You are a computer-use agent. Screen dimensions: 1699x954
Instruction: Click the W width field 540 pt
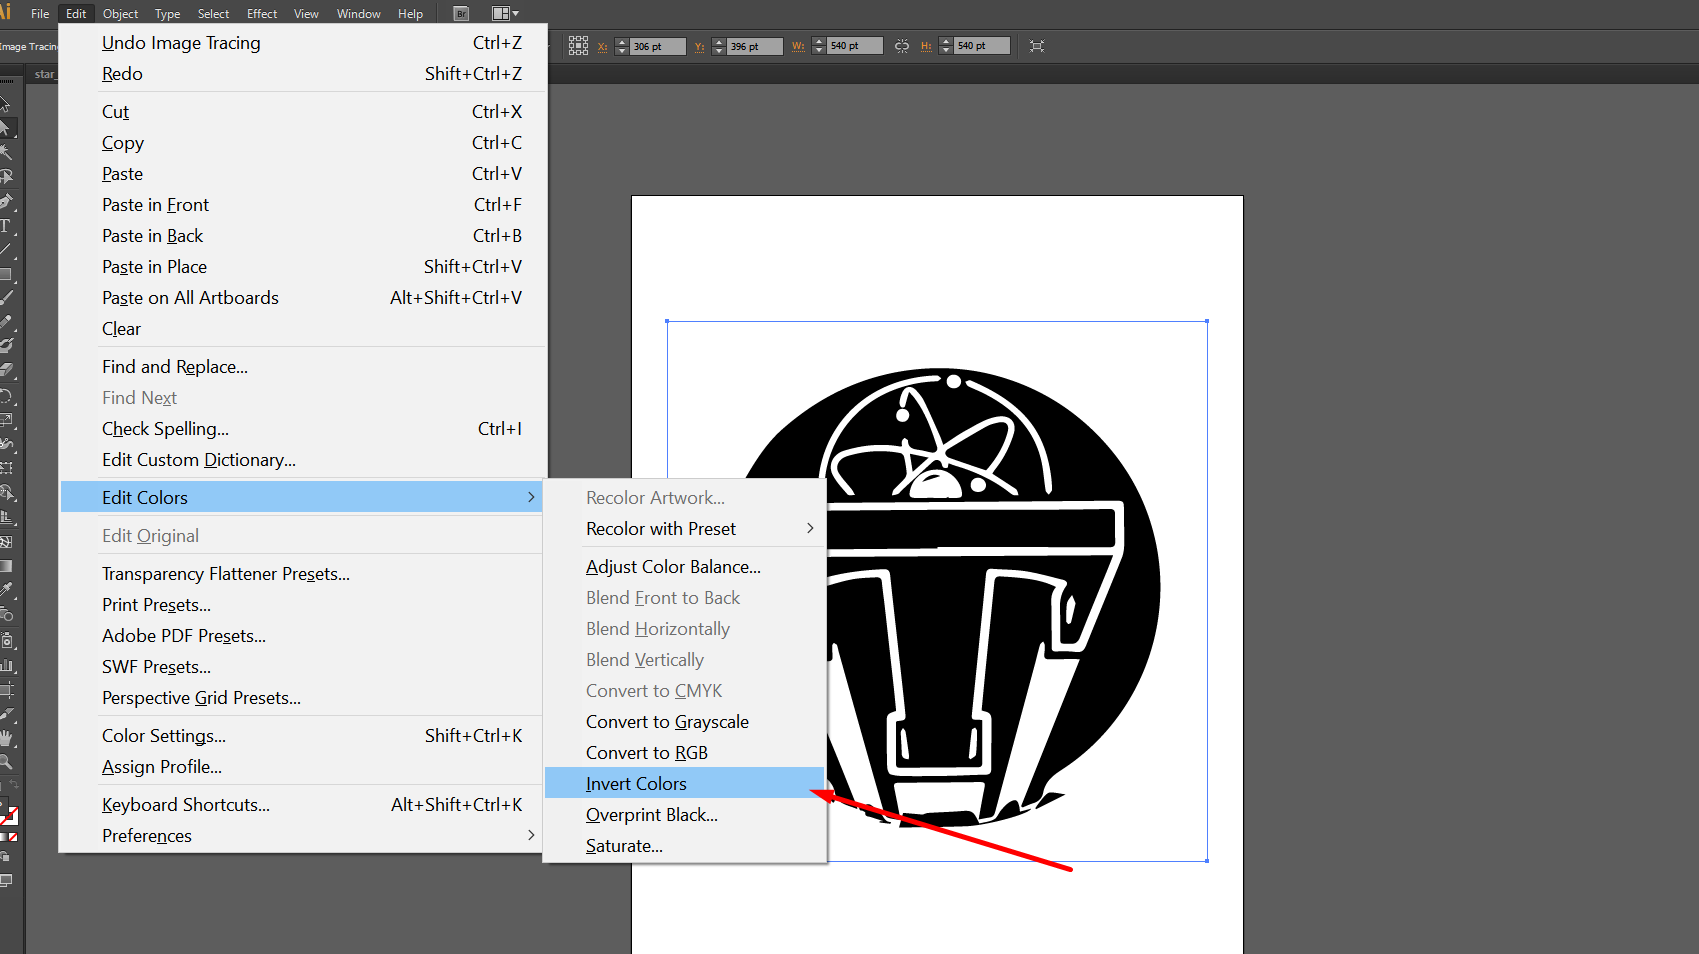point(854,46)
